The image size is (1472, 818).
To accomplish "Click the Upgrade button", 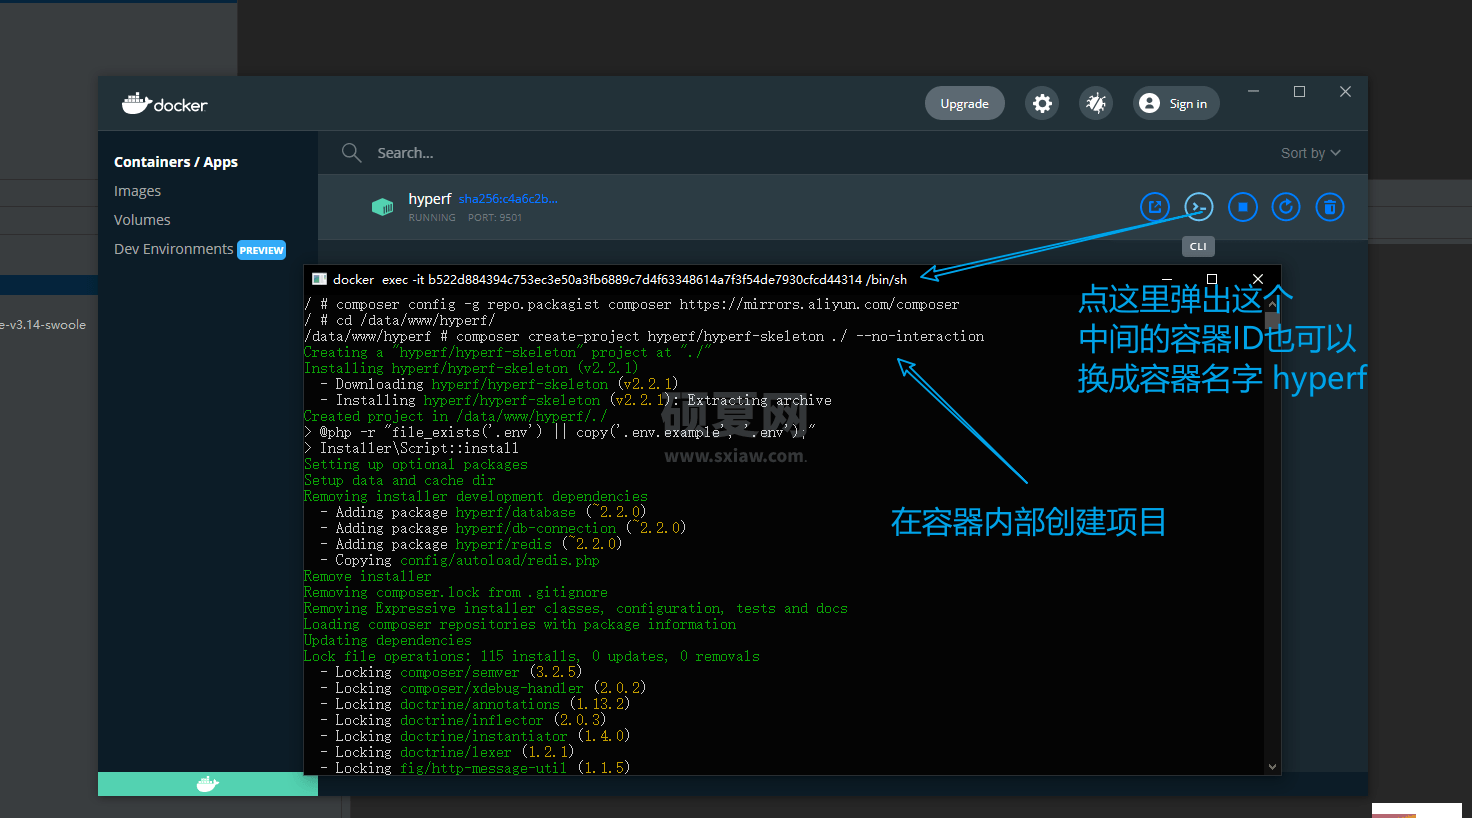I will [x=964, y=103].
